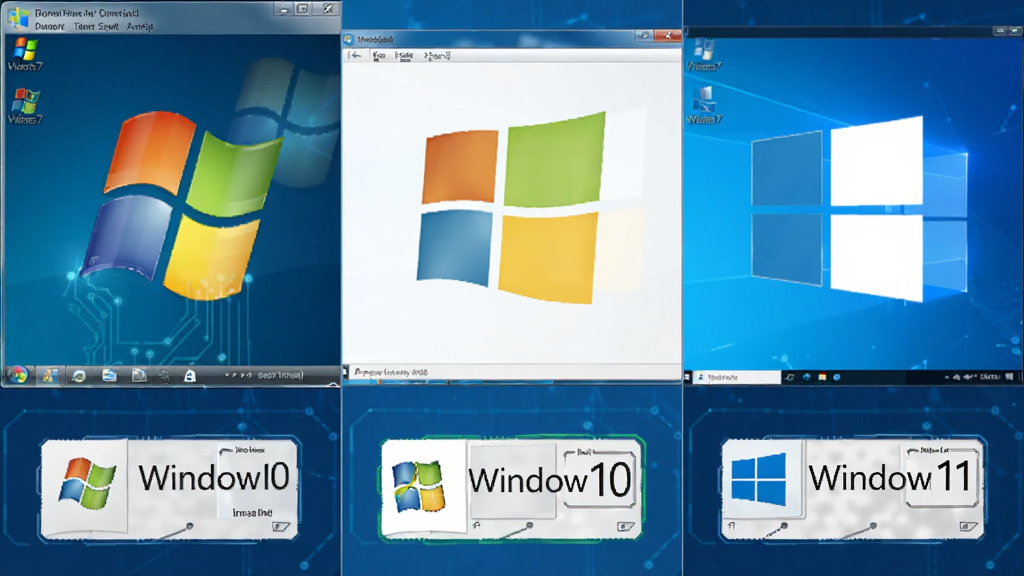Viewport: 1024px width, 576px height.
Task: Launch the Edge browser from right window taskbar
Action: (807, 377)
